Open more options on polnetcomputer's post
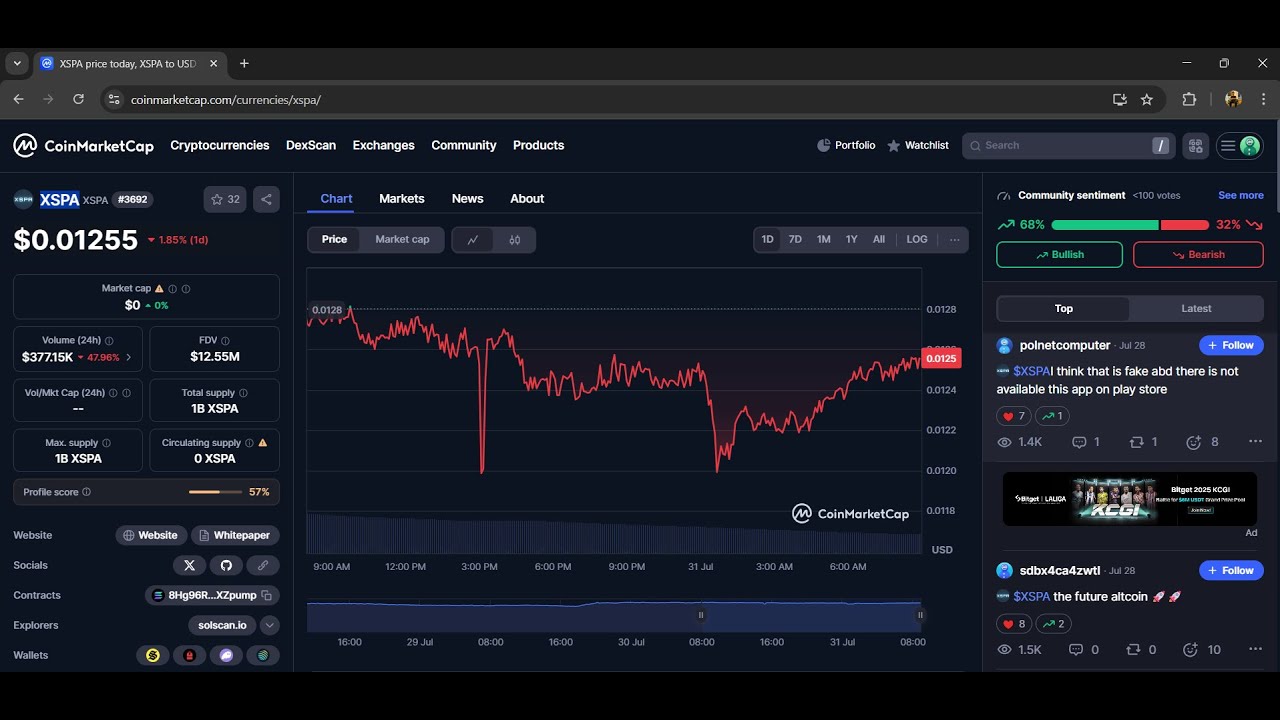The image size is (1280, 720). coord(1255,442)
